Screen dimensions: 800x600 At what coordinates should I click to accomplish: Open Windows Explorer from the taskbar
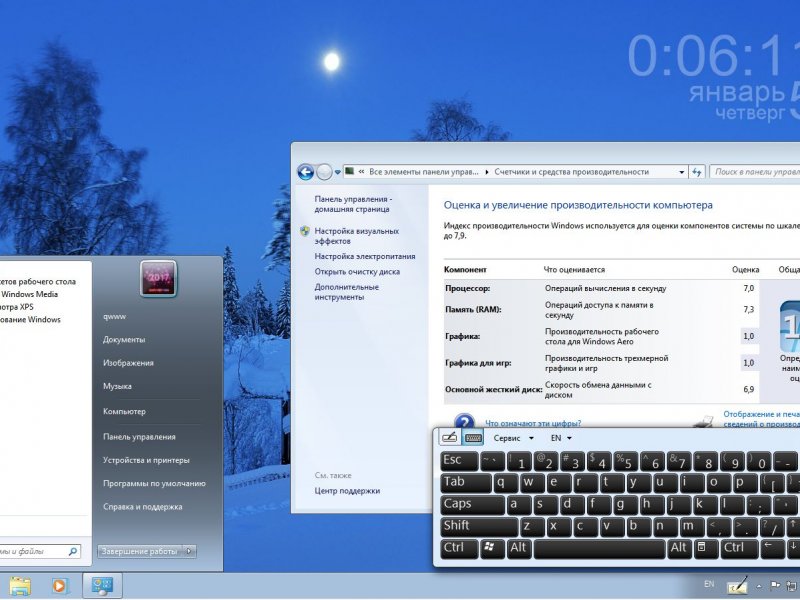[x=20, y=586]
